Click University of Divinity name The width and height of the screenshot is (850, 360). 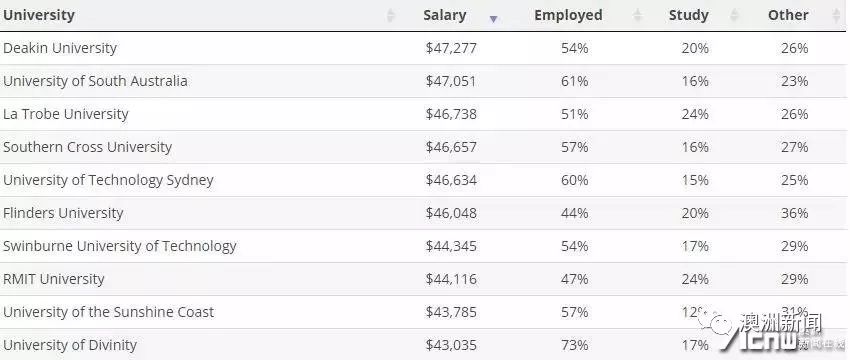pyautogui.click(x=70, y=345)
